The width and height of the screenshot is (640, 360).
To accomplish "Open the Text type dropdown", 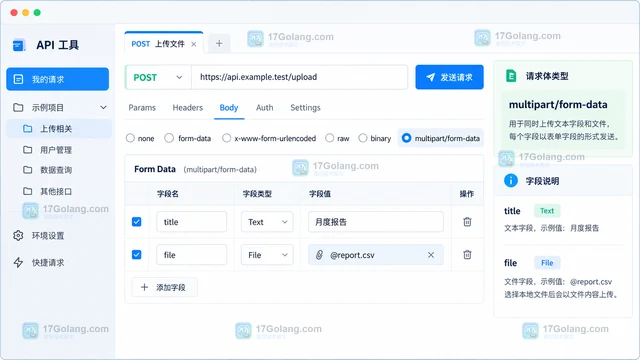I will (267, 222).
